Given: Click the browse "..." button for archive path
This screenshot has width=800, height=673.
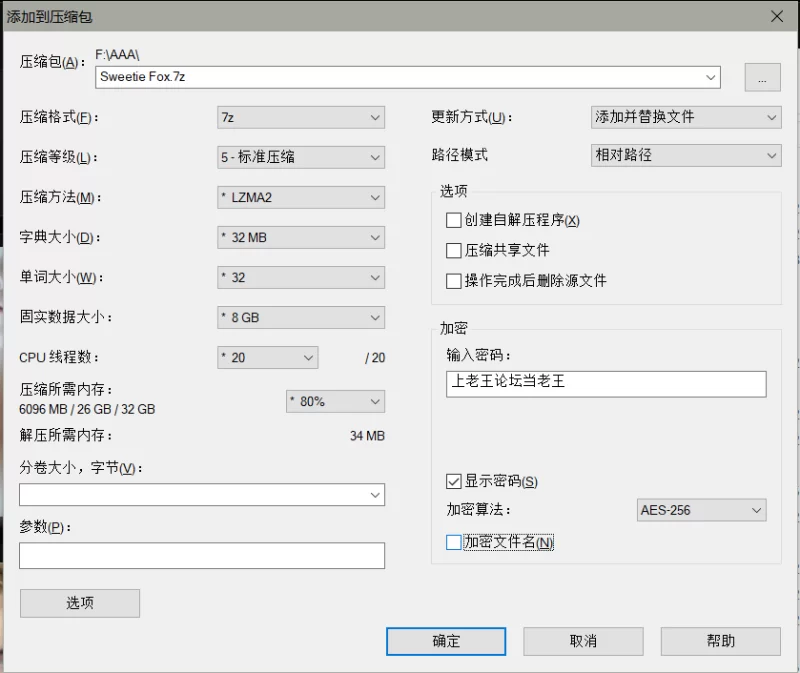Looking at the screenshot, I should (762, 78).
